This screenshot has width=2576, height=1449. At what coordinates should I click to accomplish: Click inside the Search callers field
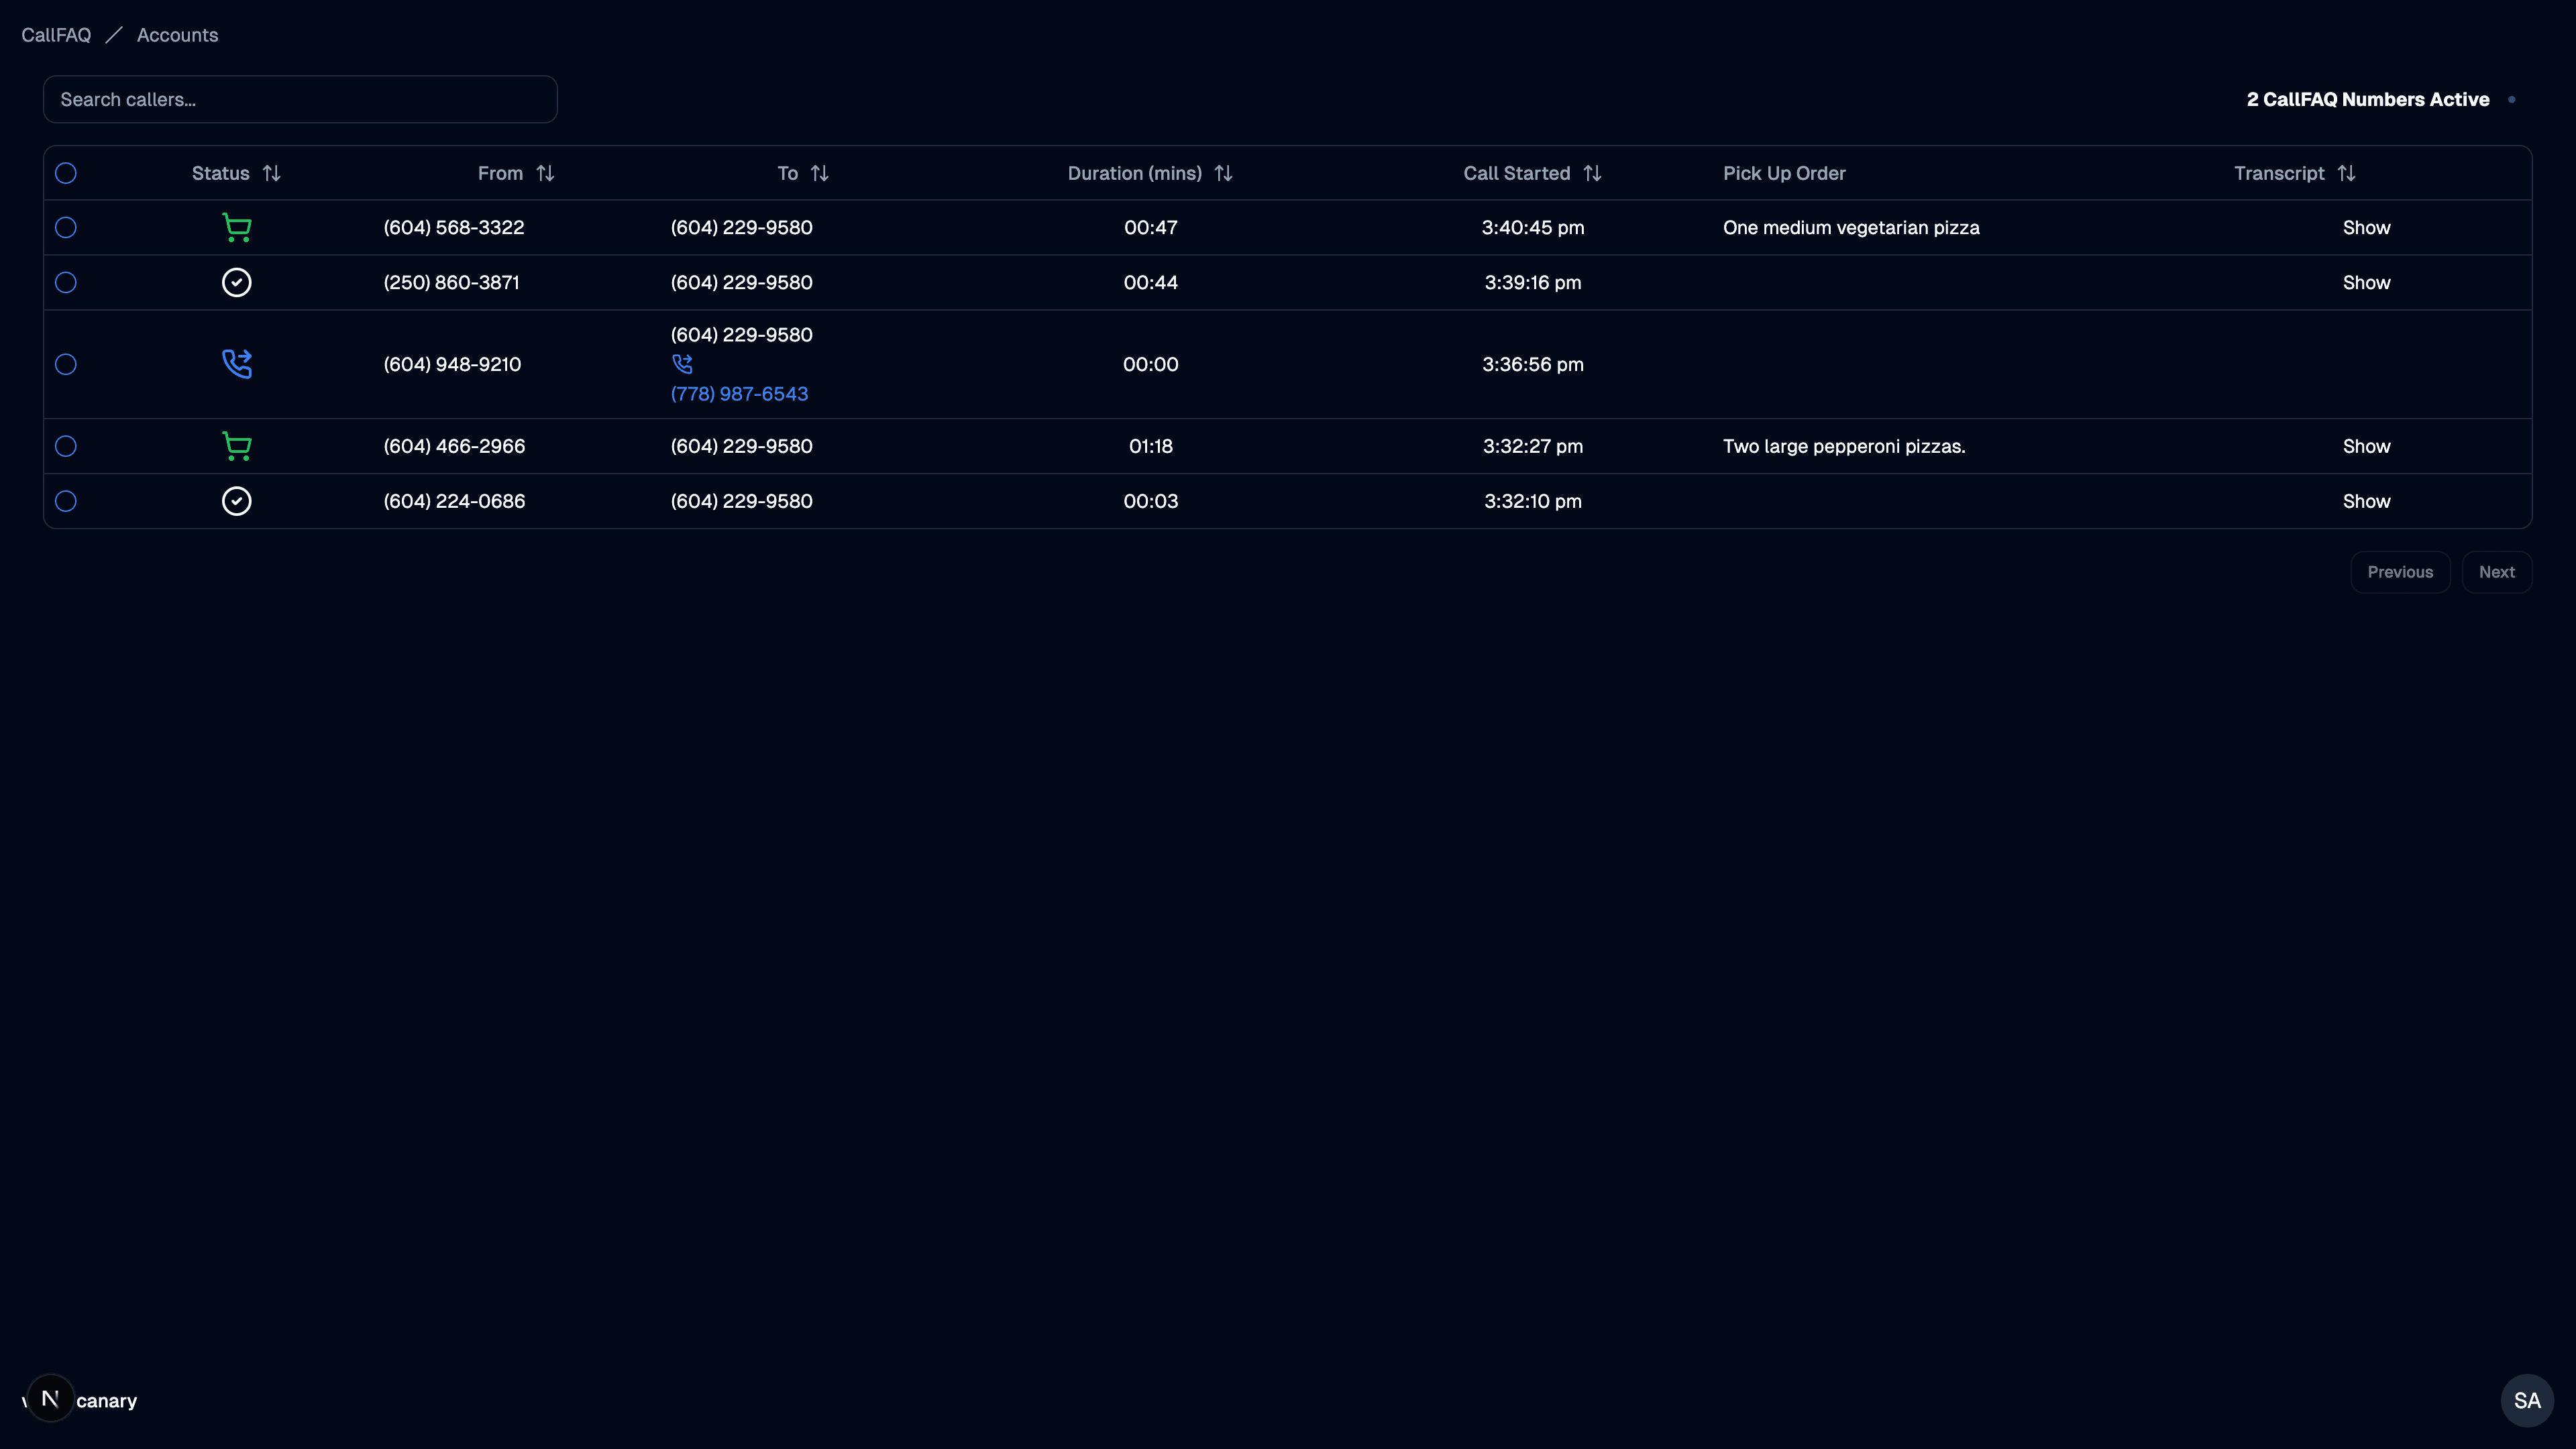(x=299, y=99)
